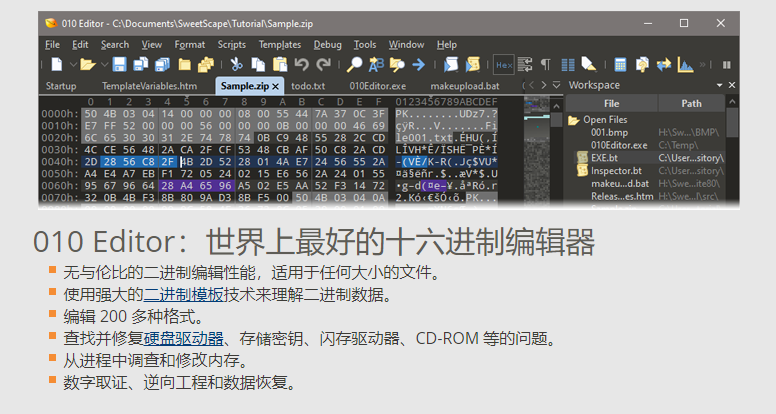Click the Save All toolbar icon

(162, 64)
